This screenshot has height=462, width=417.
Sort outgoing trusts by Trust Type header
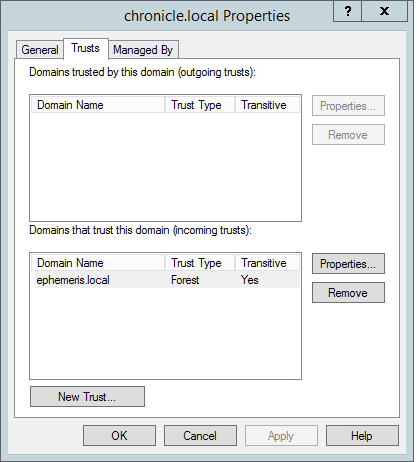coord(200,105)
